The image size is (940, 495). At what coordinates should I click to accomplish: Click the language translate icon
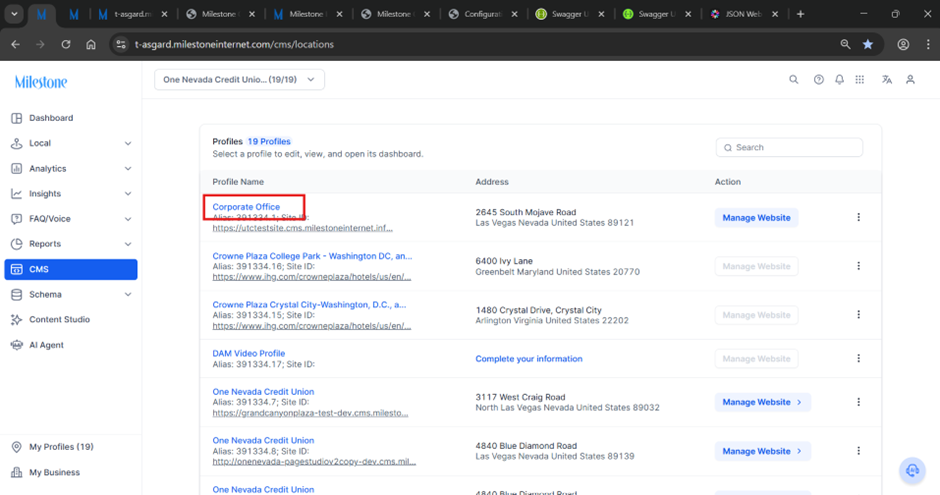pyautogui.click(x=887, y=79)
